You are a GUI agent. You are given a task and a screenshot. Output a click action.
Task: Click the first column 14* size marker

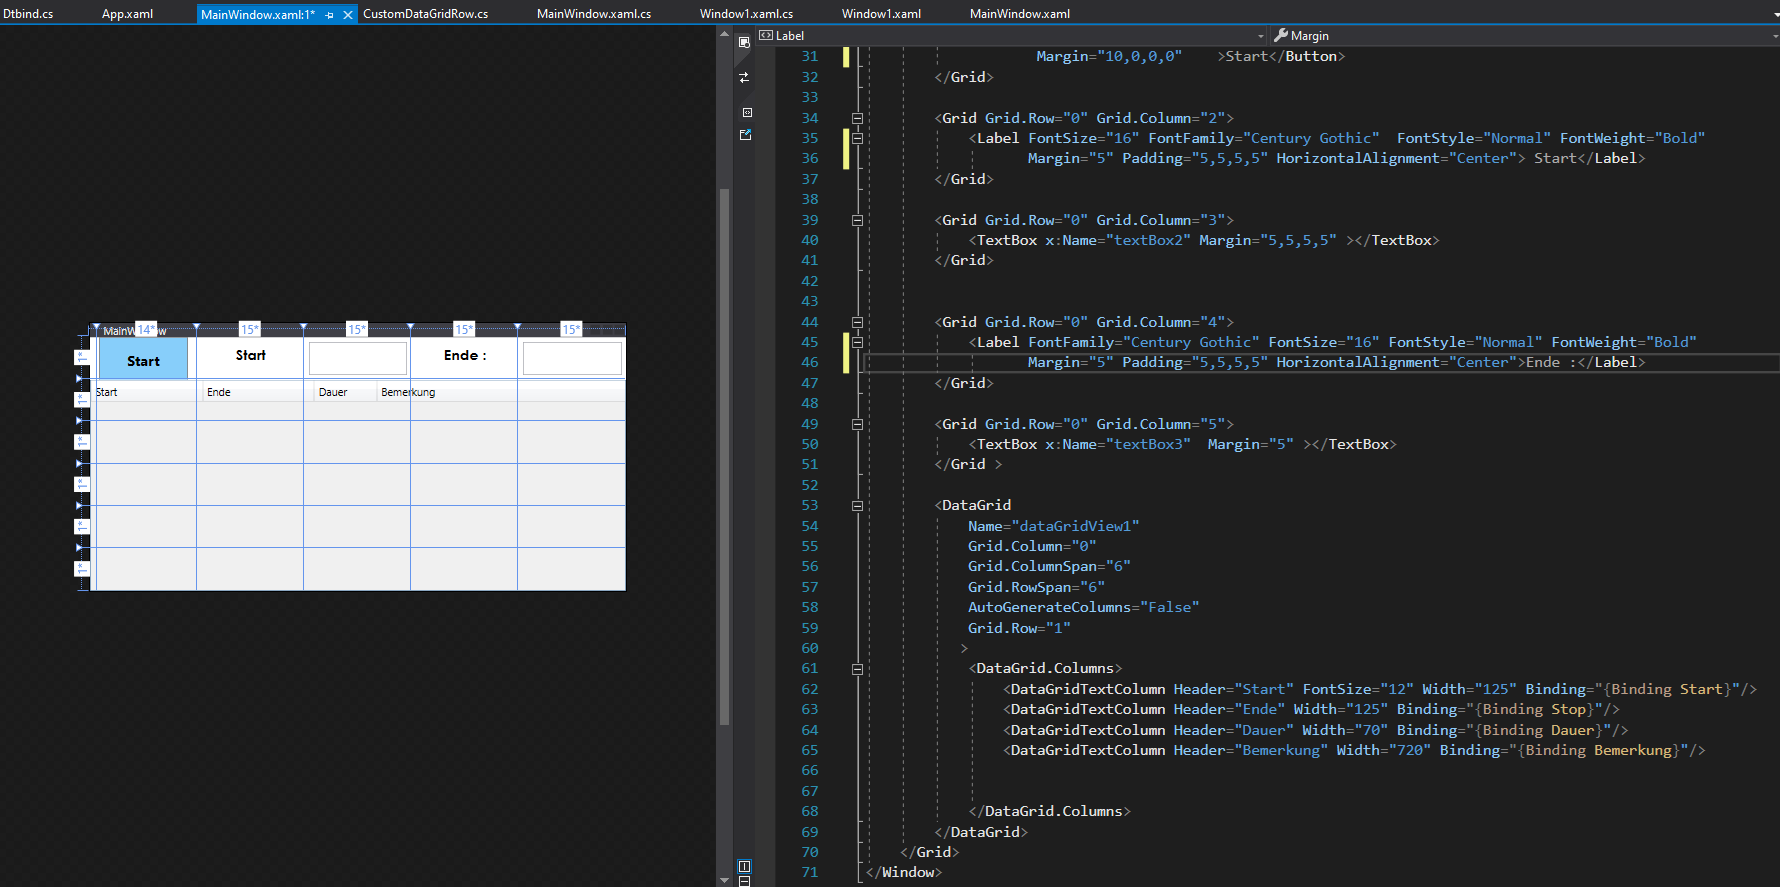pos(146,330)
